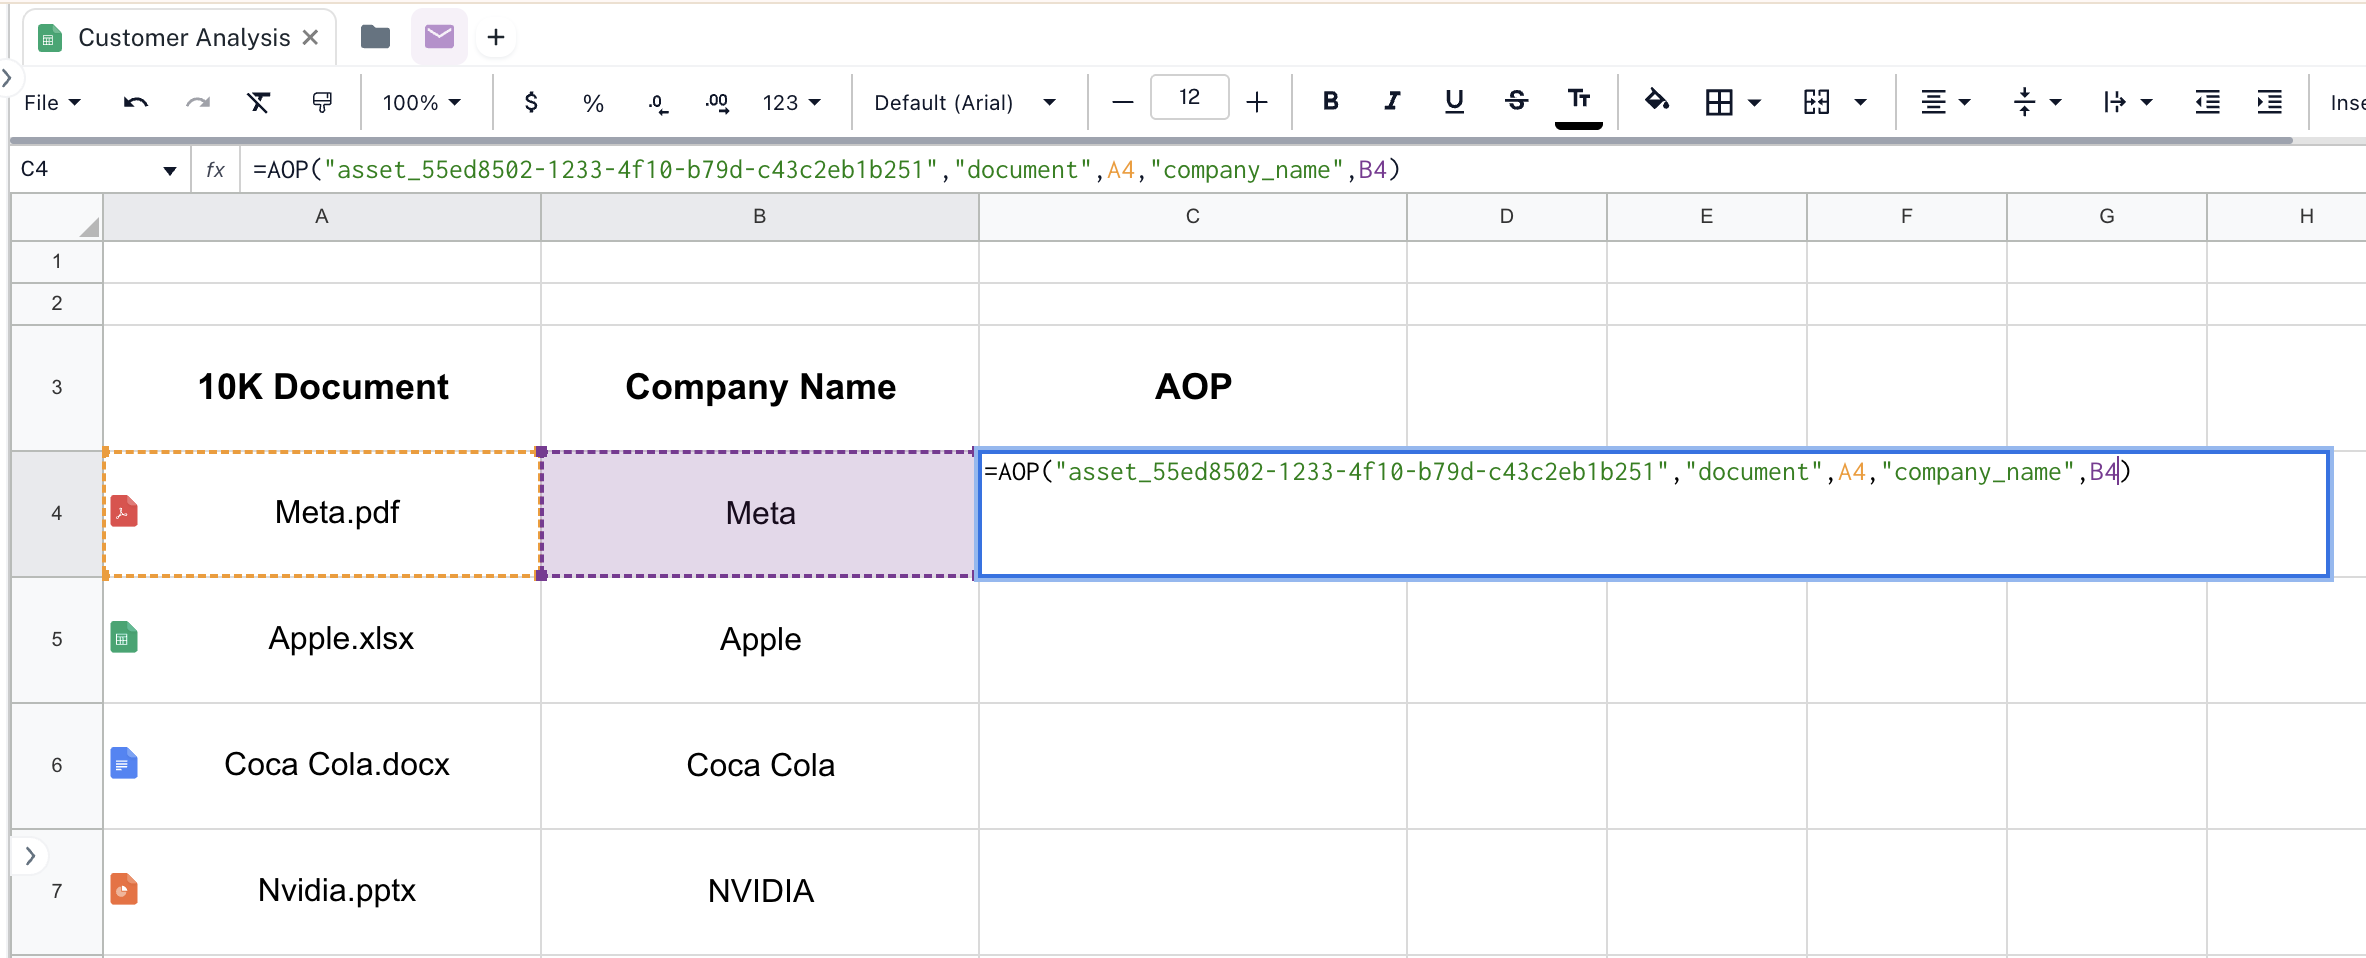This screenshot has height=958, width=2366.
Task: Open the Insert menu at toolbar edge
Action: coord(2347,103)
